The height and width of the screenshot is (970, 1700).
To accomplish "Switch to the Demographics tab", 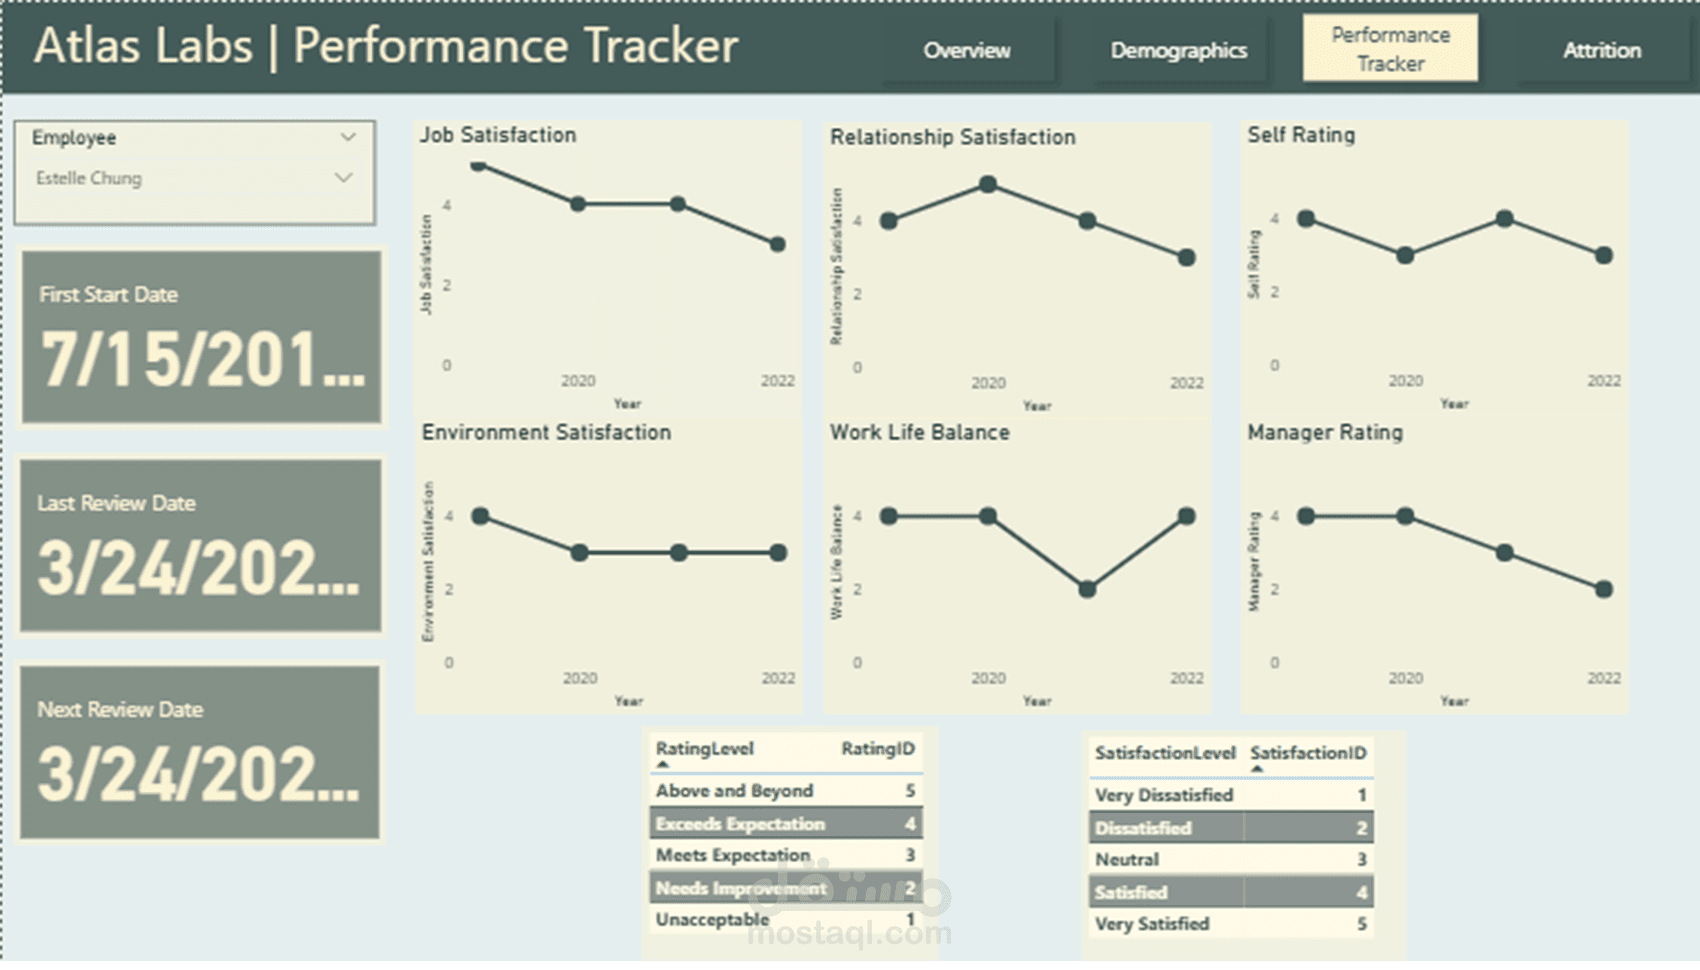I will coord(1178,50).
